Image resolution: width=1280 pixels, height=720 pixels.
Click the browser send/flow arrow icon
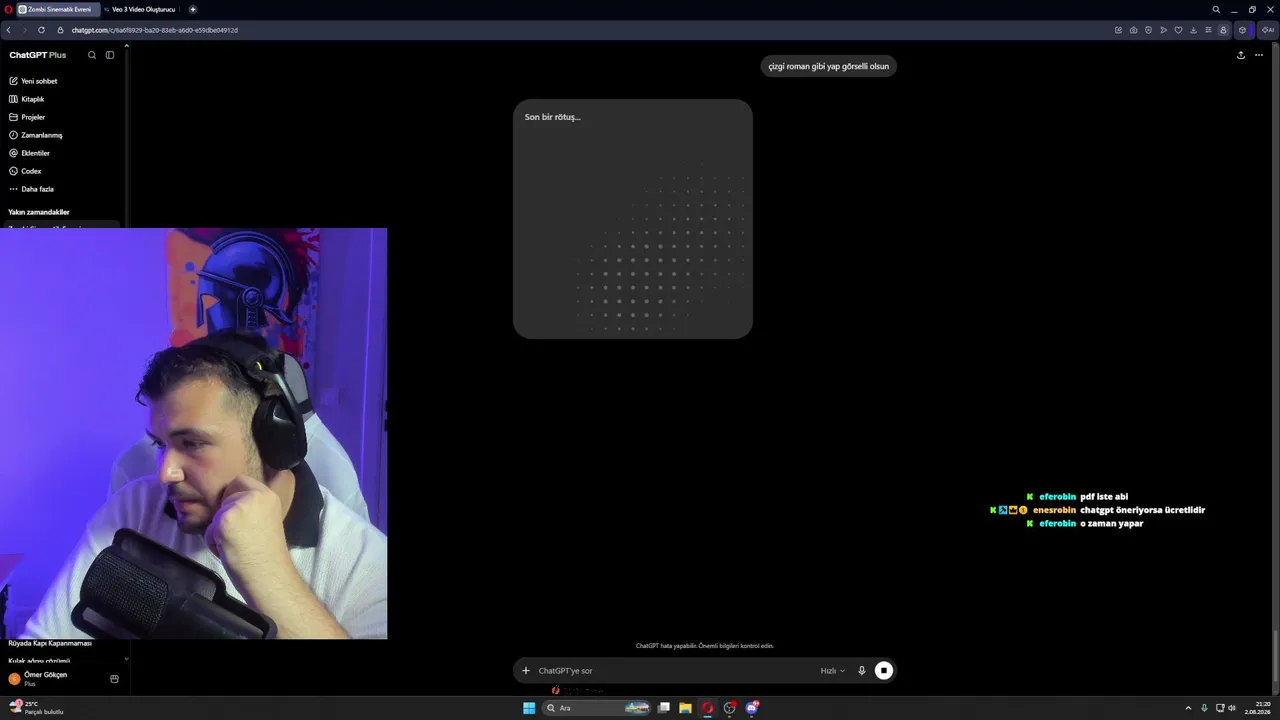1163,30
